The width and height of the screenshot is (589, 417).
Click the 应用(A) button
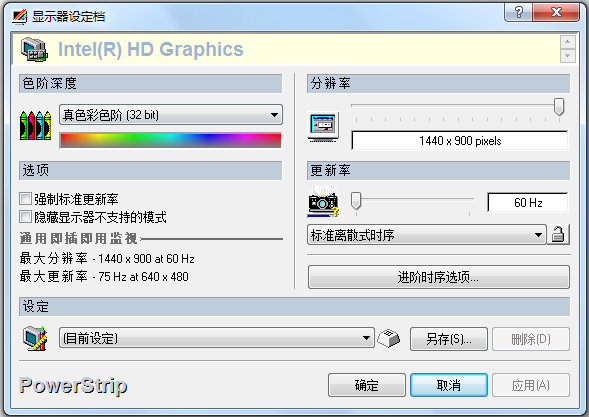point(531,385)
